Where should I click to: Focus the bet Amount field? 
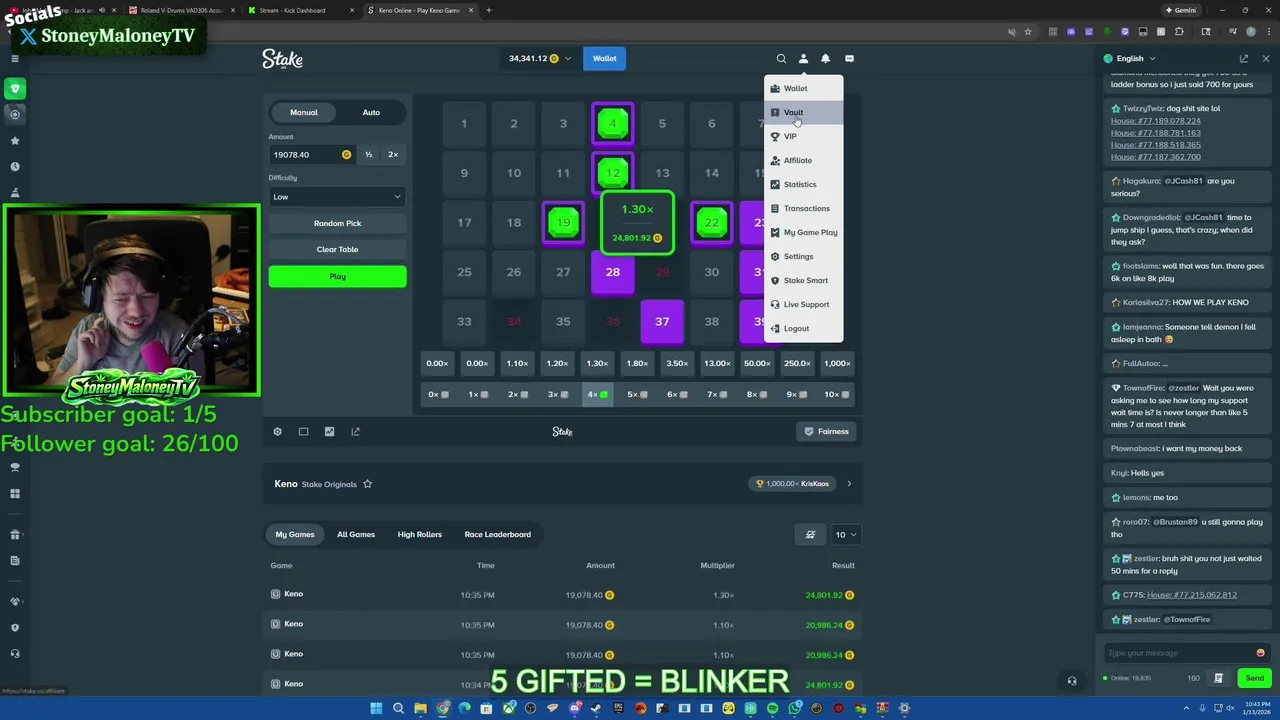click(x=311, y=155)
